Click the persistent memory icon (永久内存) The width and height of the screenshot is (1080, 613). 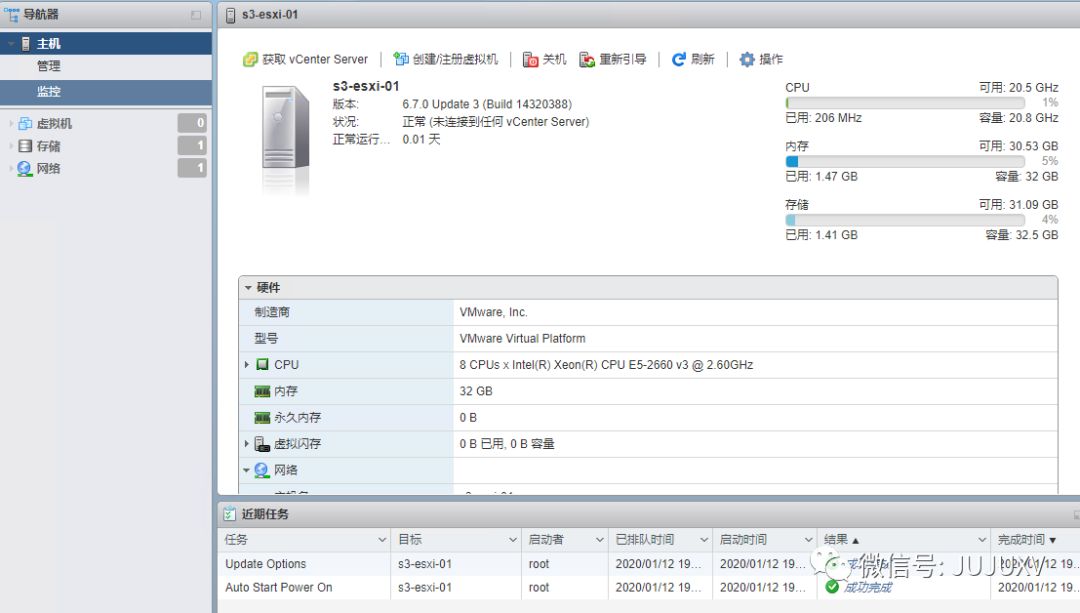pyautogui.click(x=262, y=417)
